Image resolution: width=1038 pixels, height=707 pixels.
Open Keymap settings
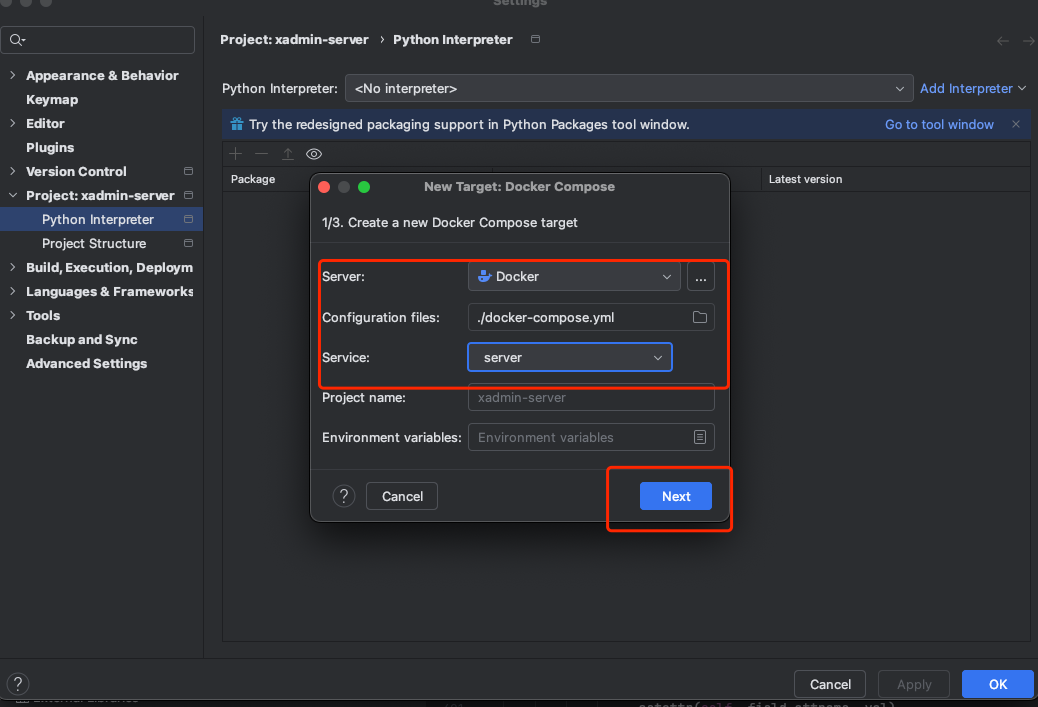pos(52,99)
